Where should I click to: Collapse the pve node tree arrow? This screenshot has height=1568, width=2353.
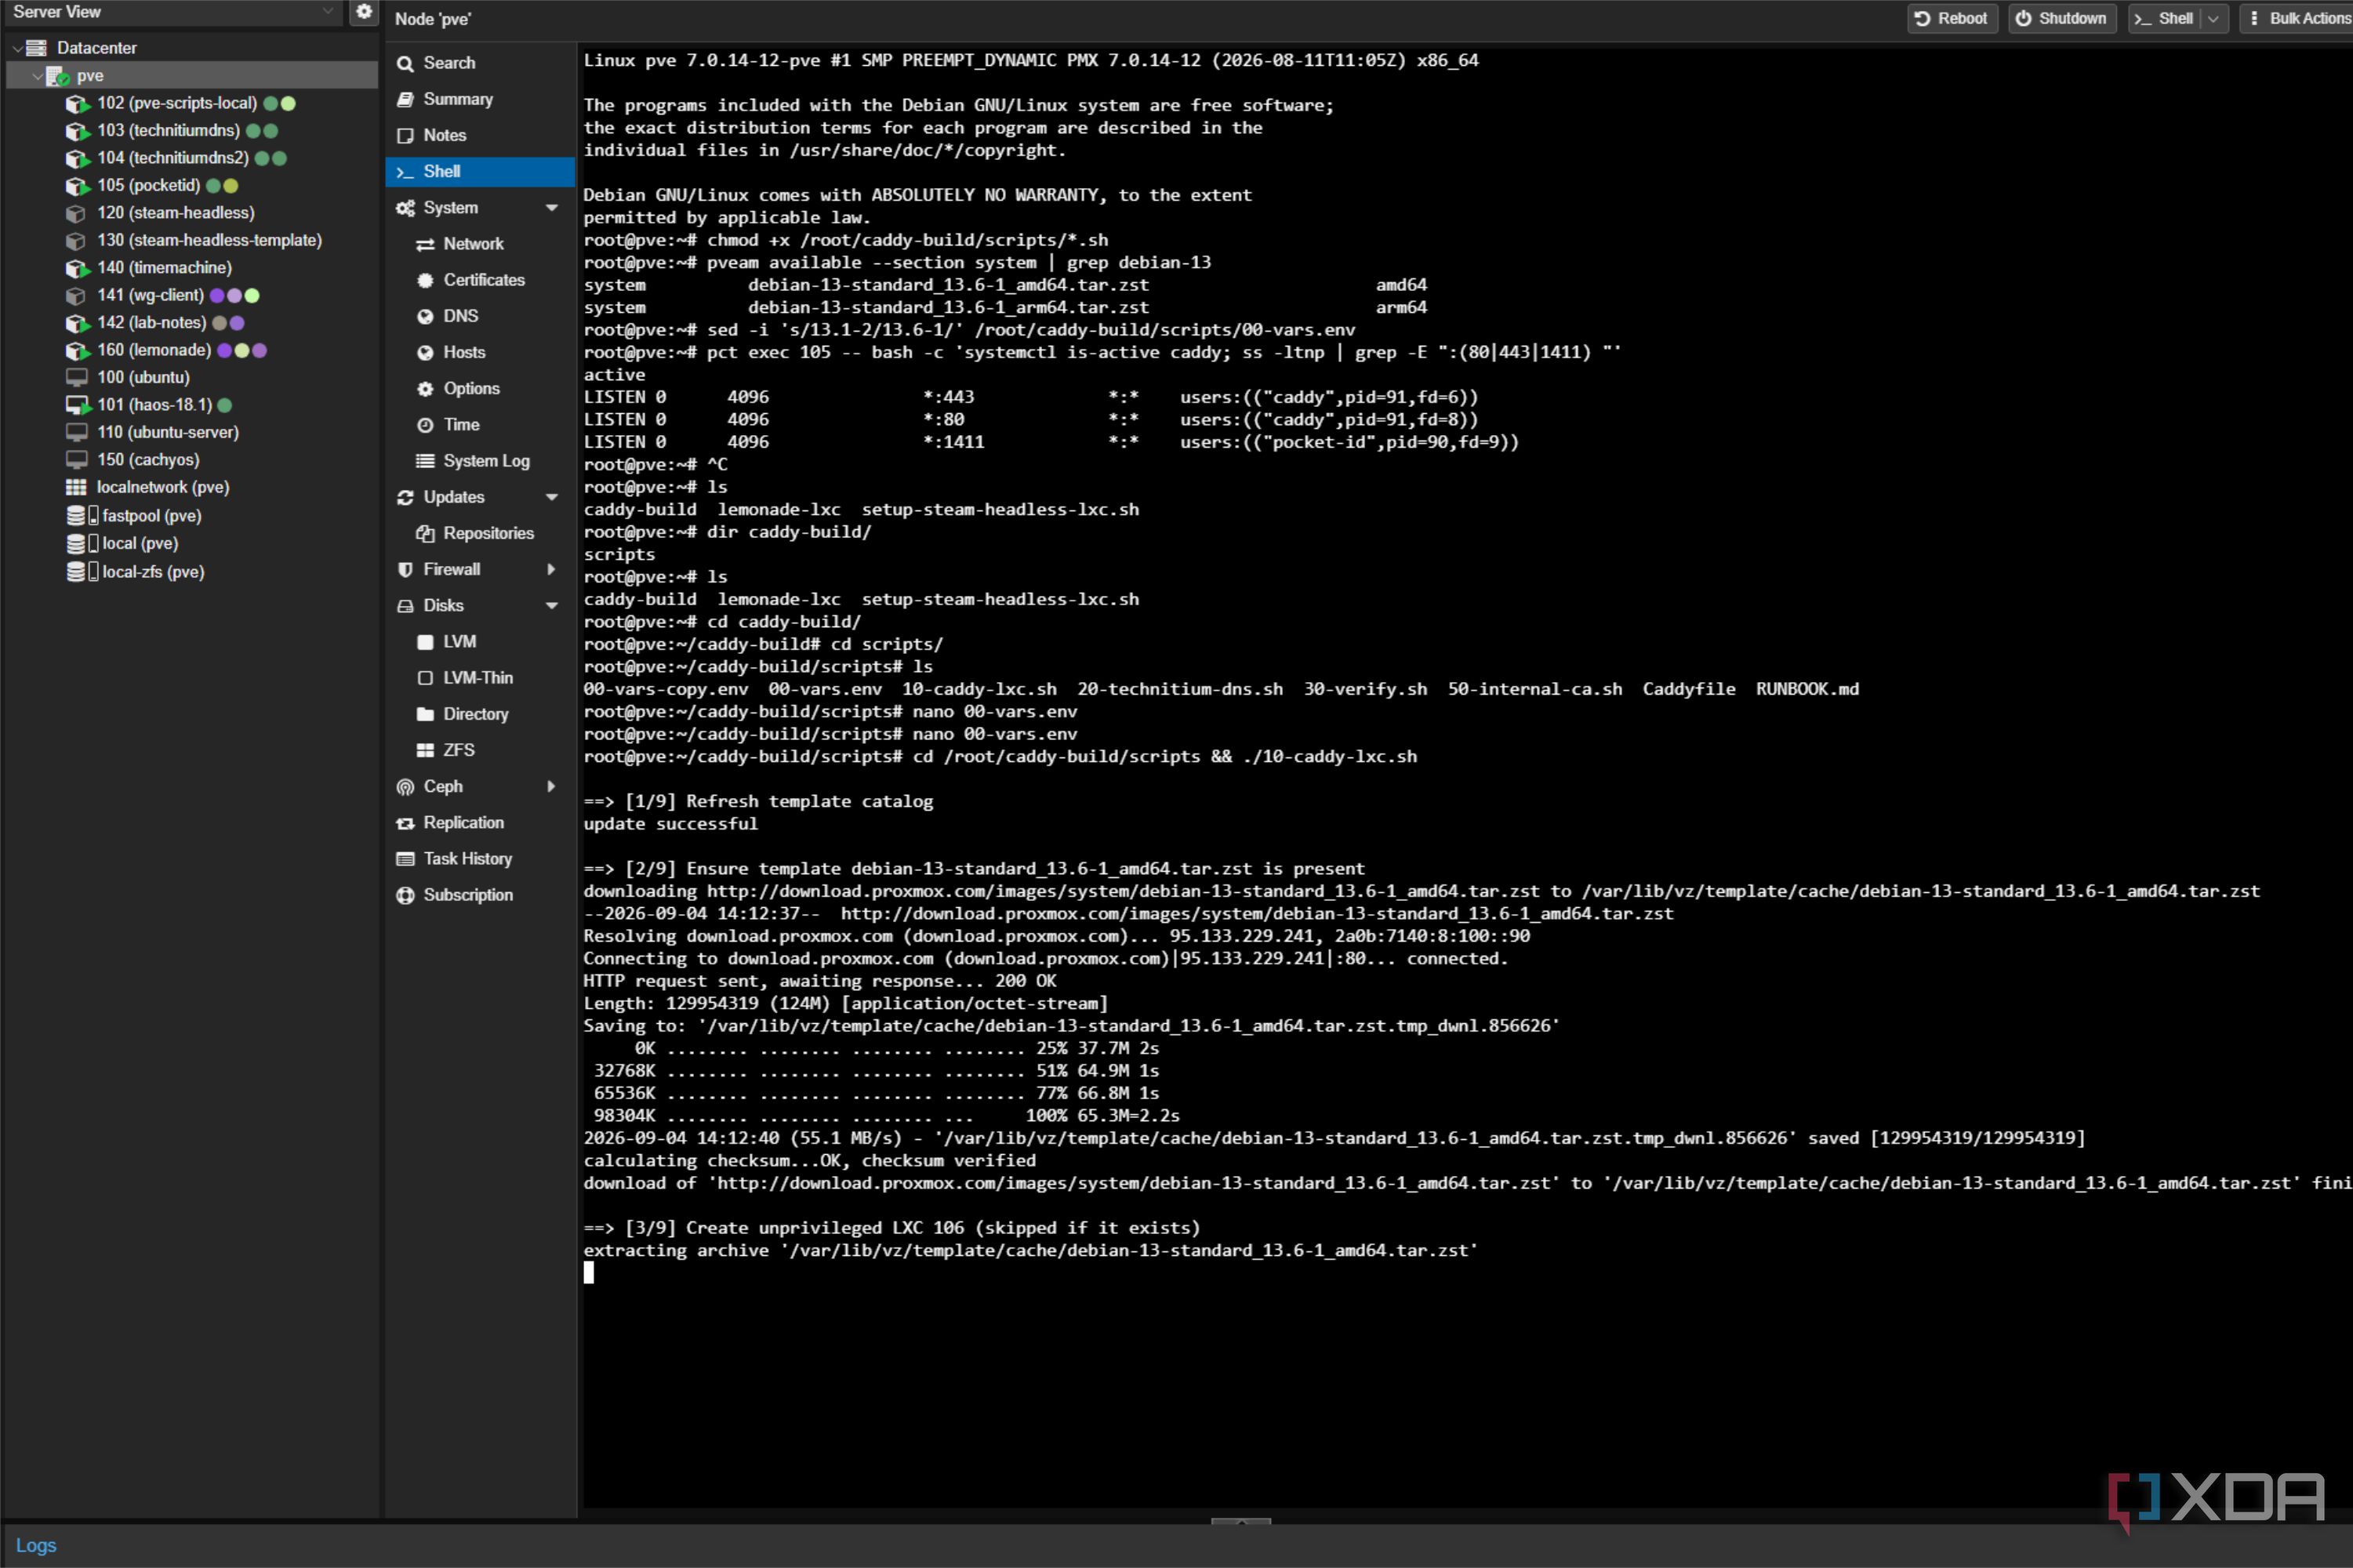point(37,76)
